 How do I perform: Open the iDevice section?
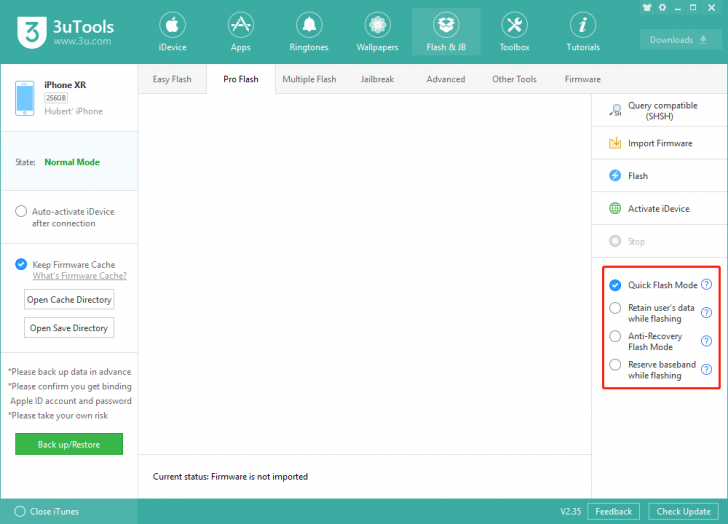172,32
